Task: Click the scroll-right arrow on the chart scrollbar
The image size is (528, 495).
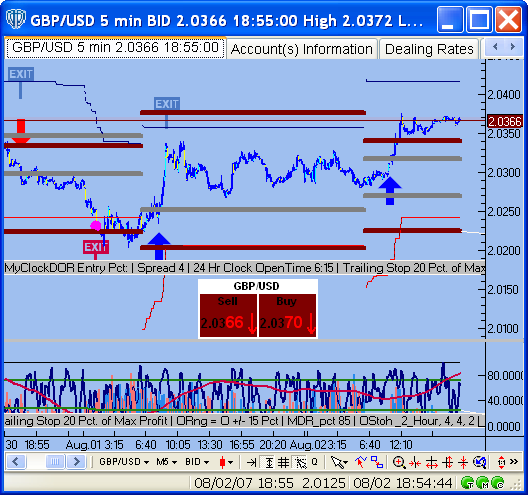Action: click(76, 462)
